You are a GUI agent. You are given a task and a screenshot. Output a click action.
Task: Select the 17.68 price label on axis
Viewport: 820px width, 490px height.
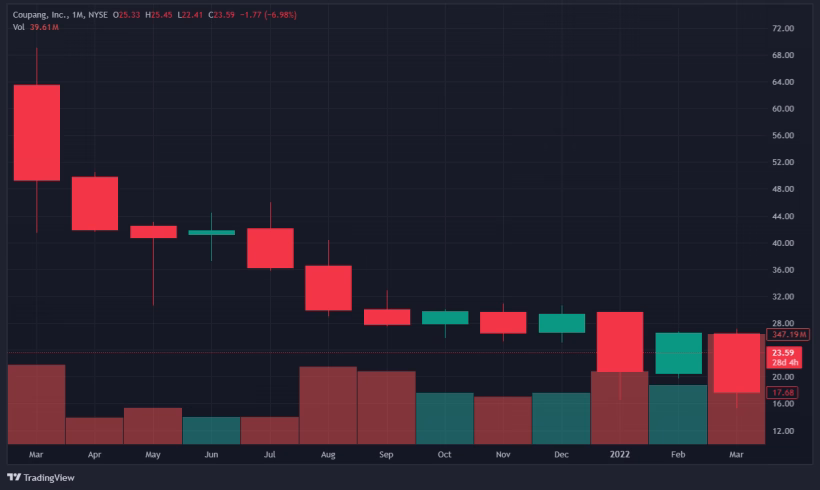(783, 393)
